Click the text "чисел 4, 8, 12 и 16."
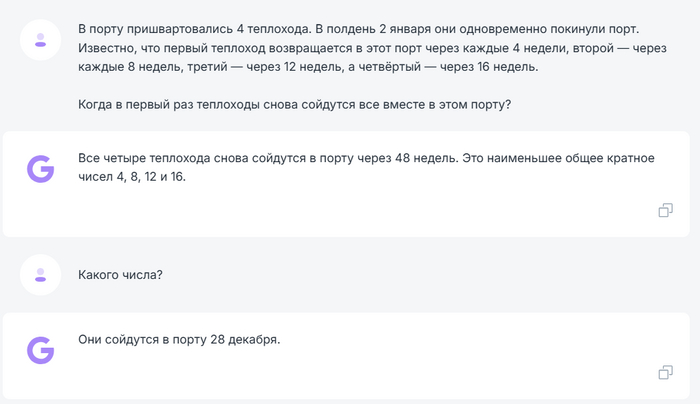Screen dimensions: 700x404 coord(132,177)
